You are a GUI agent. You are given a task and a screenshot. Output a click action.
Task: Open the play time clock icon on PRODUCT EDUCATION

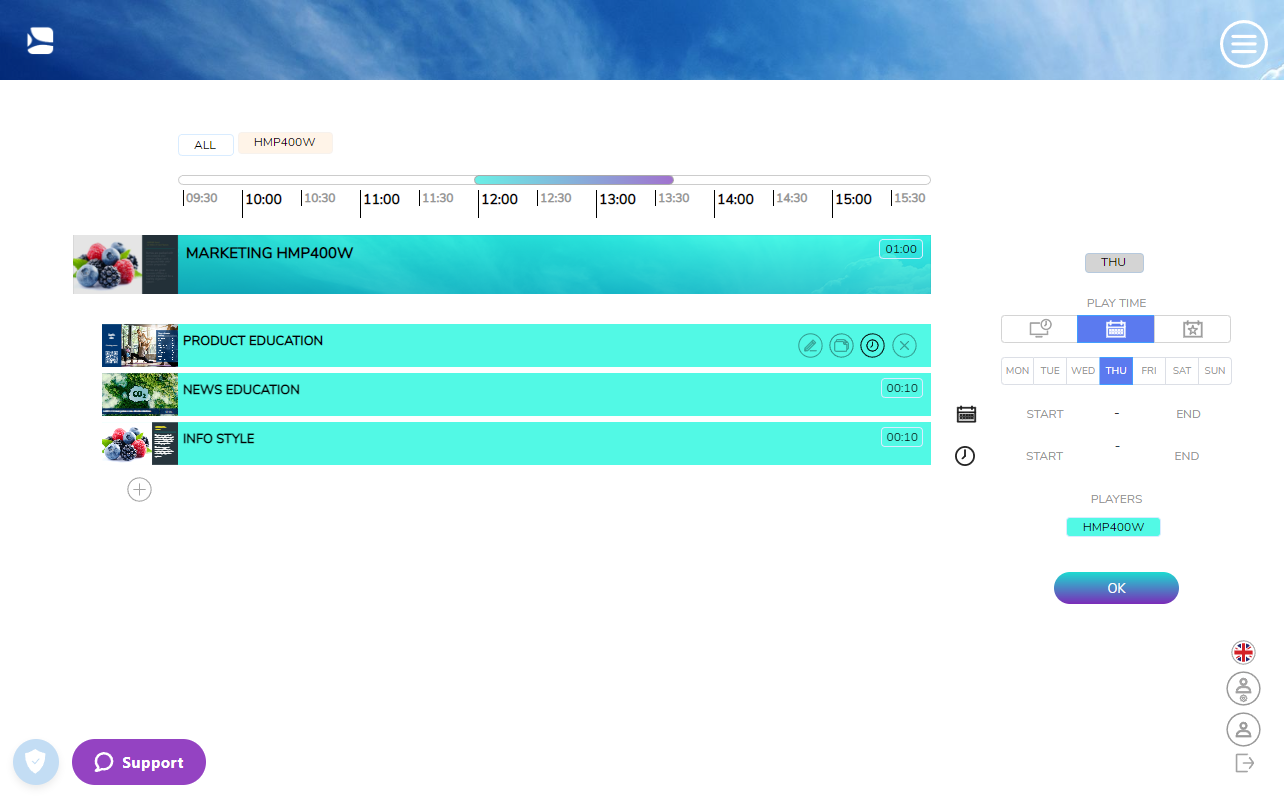[x=872, y=345]
